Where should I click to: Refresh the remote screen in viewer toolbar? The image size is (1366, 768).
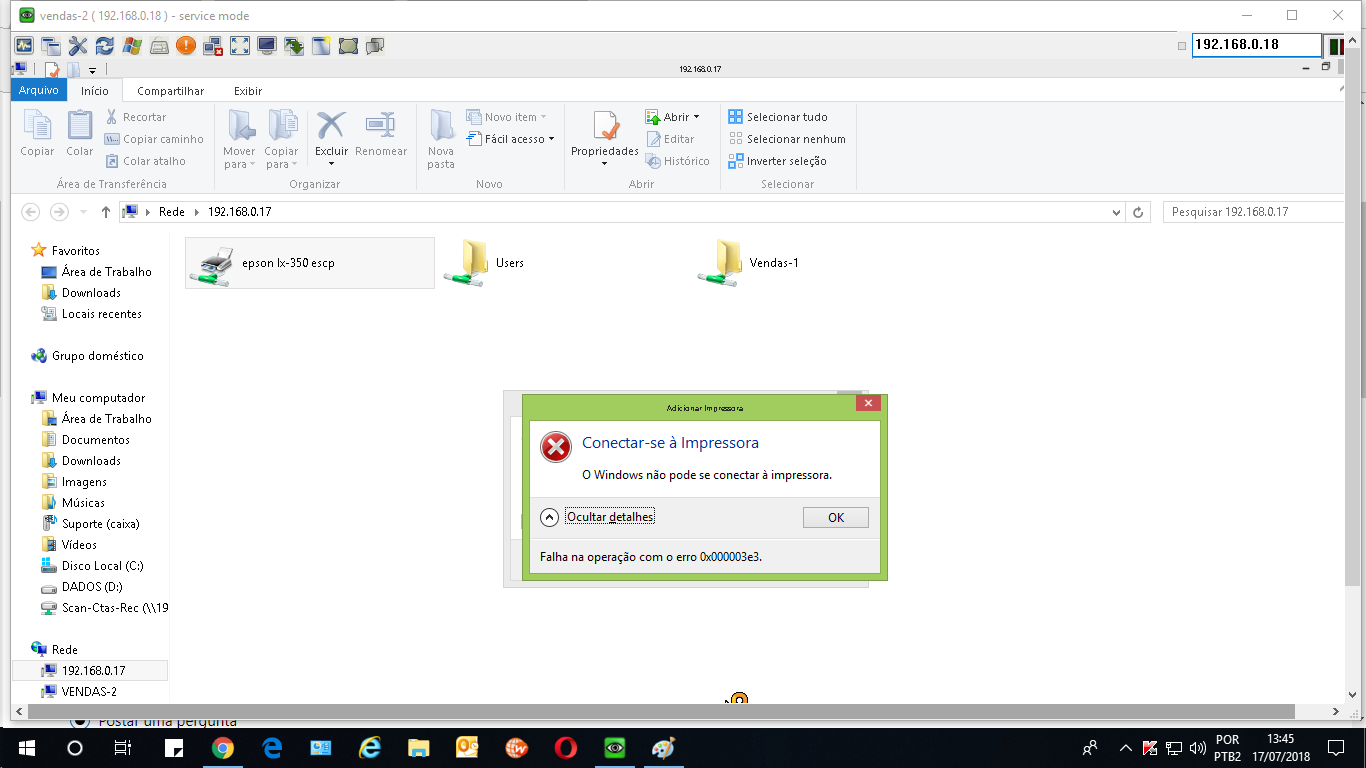point(105,45)
